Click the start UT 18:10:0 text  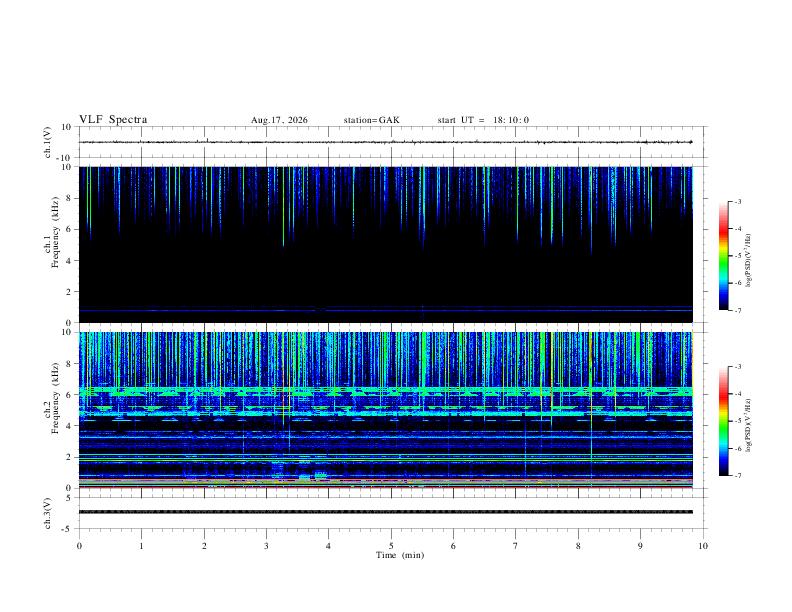coord(483,120)
